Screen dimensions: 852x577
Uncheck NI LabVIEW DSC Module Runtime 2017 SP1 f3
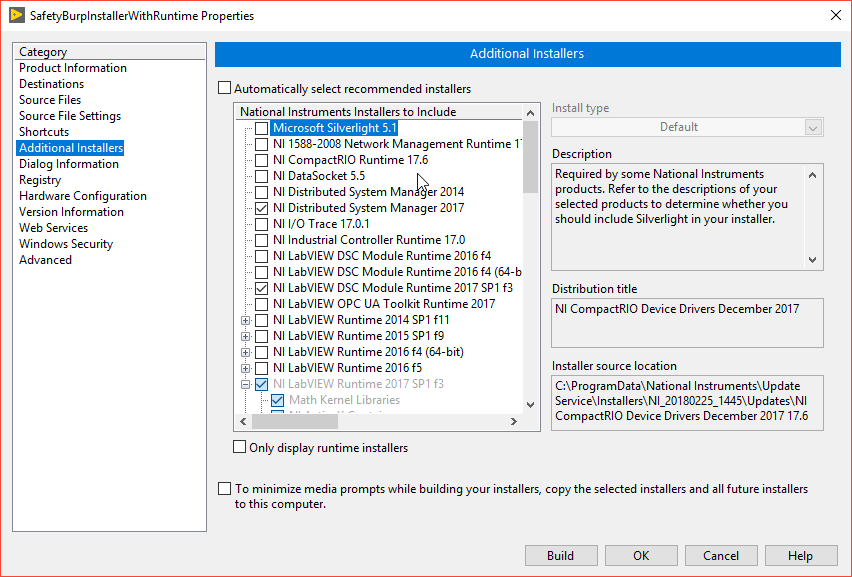pos(261,288)
